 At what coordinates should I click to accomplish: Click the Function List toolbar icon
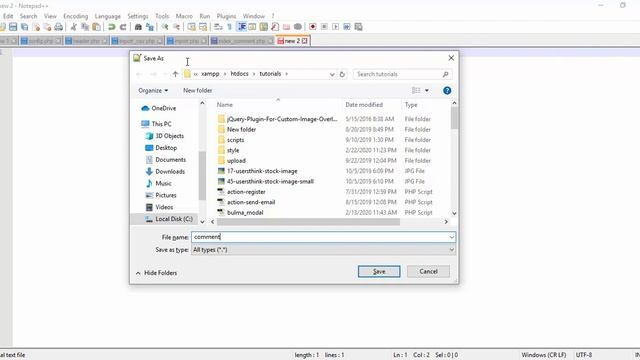[275, 27]
